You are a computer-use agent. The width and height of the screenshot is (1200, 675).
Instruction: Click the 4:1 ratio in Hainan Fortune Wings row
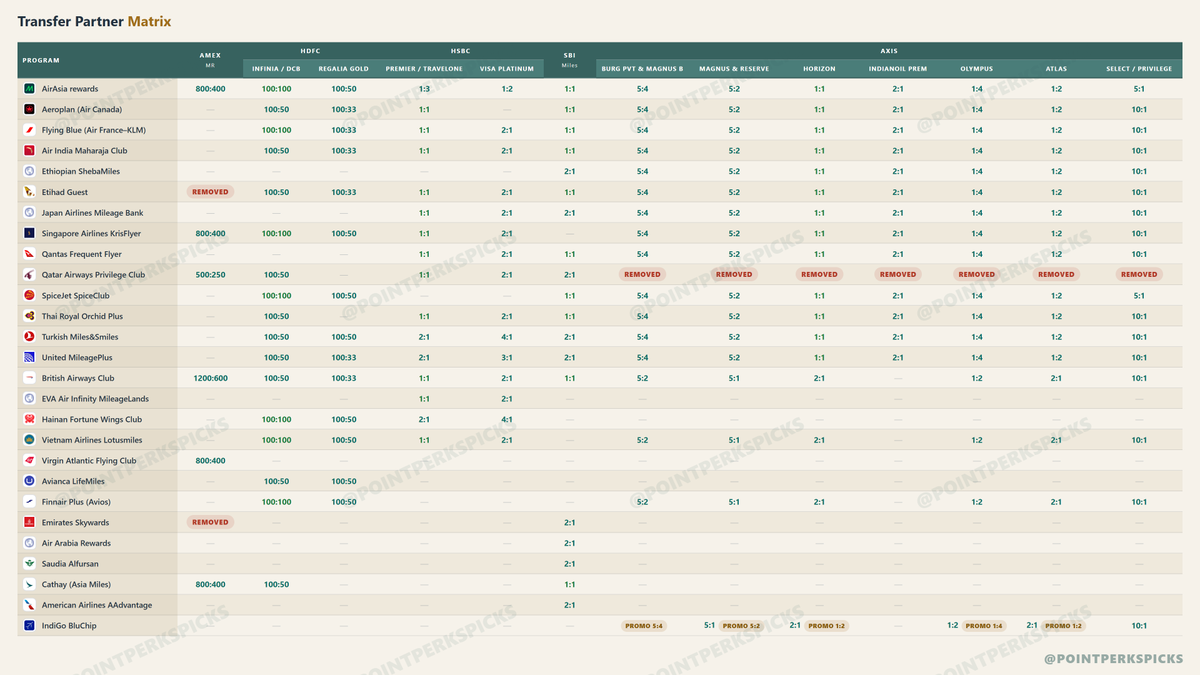[507, 419]
